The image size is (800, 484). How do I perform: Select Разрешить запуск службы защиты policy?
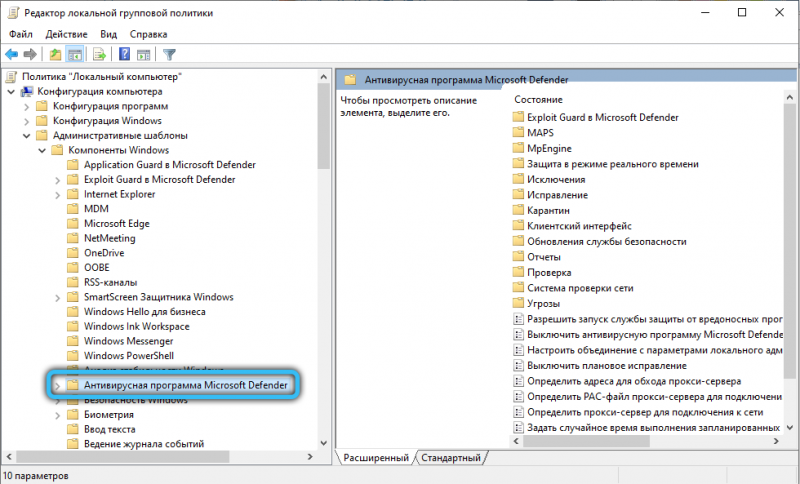click(x=655, y=319)
